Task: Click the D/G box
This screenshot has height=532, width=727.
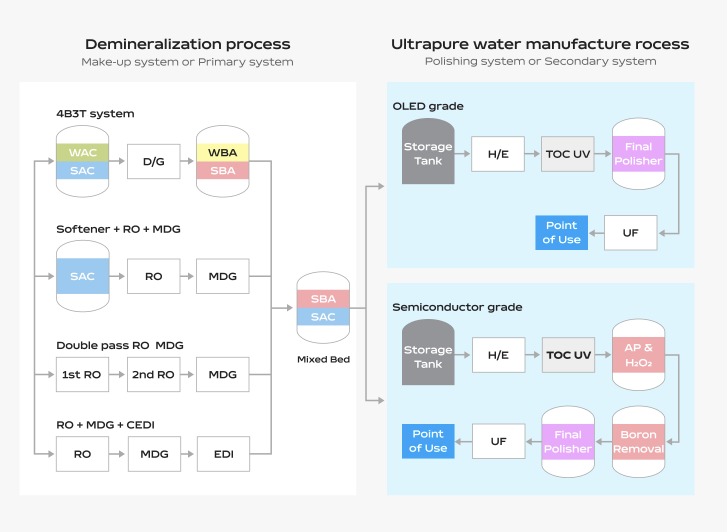Action: coord(153,161)
